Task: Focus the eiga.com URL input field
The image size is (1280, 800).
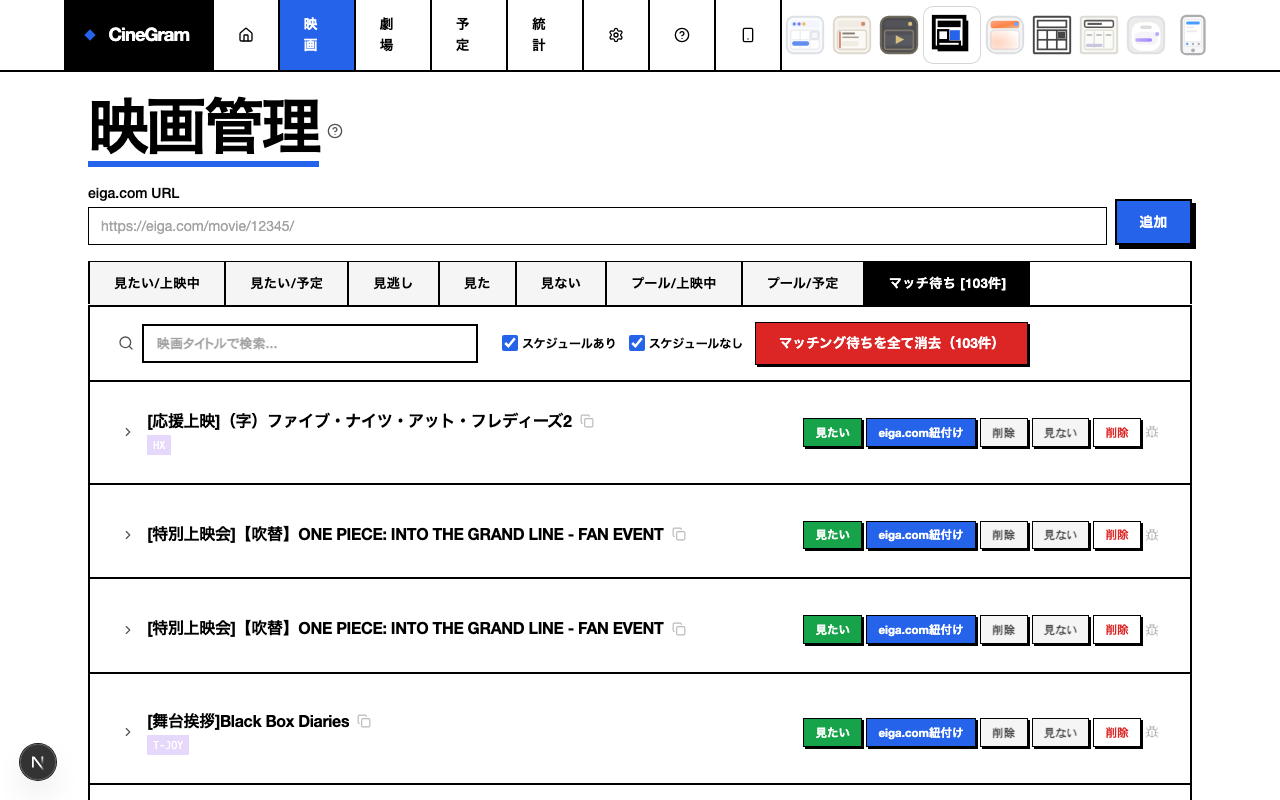Action: (597, 226)
